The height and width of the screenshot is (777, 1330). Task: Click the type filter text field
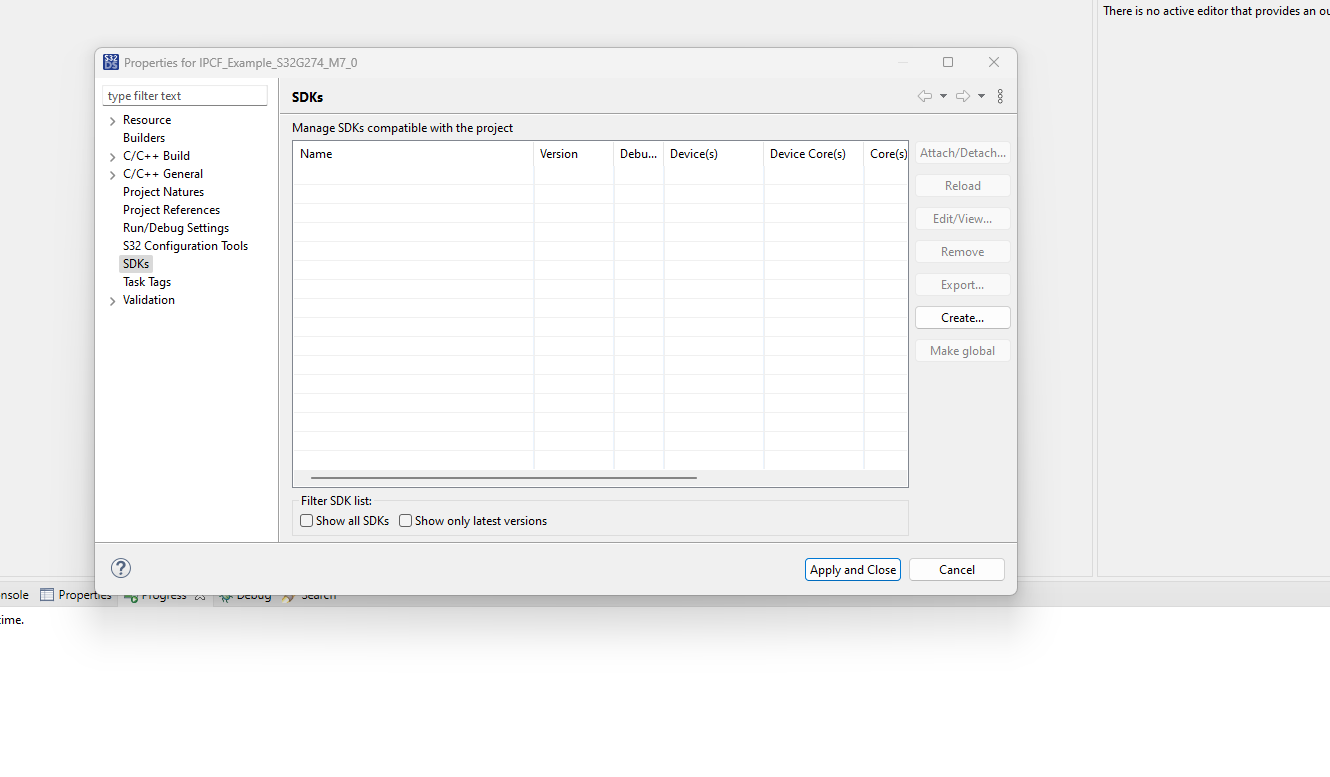(x=185, y=96)
